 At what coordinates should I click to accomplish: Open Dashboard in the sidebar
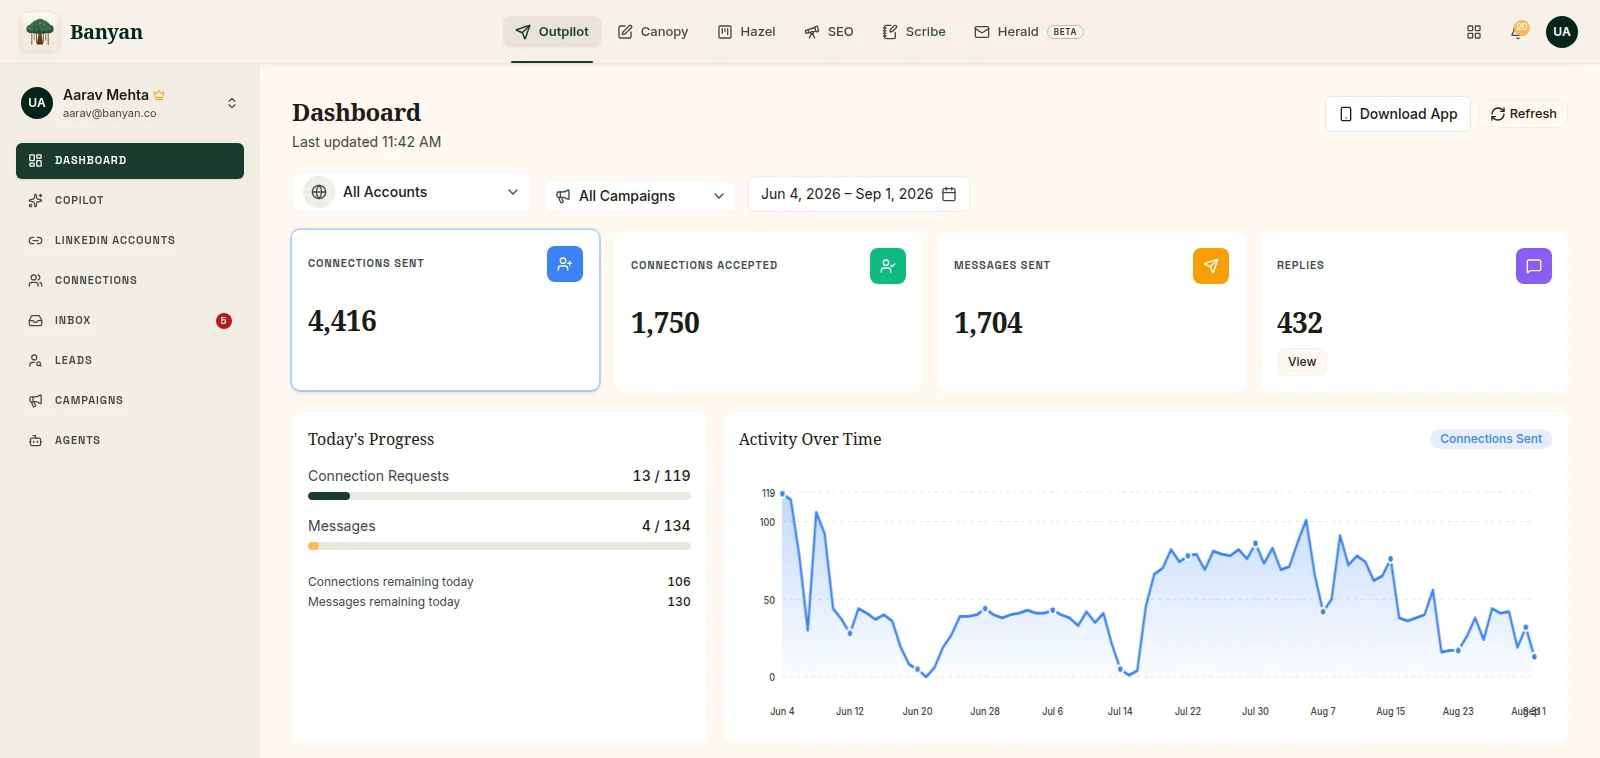coord(130,161)
